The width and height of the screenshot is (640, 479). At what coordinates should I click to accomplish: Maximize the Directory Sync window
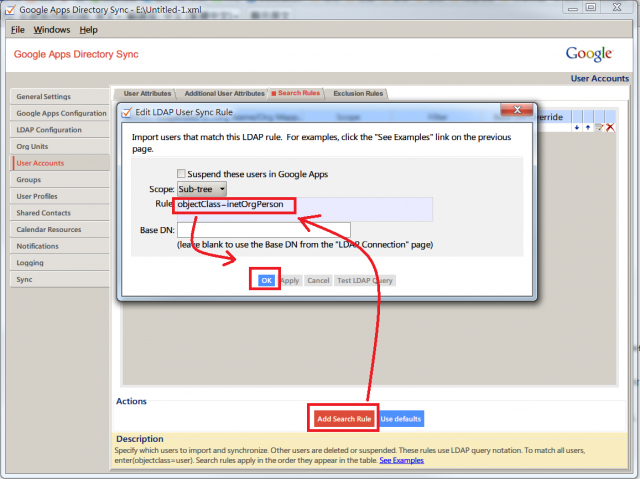[591, 7]
